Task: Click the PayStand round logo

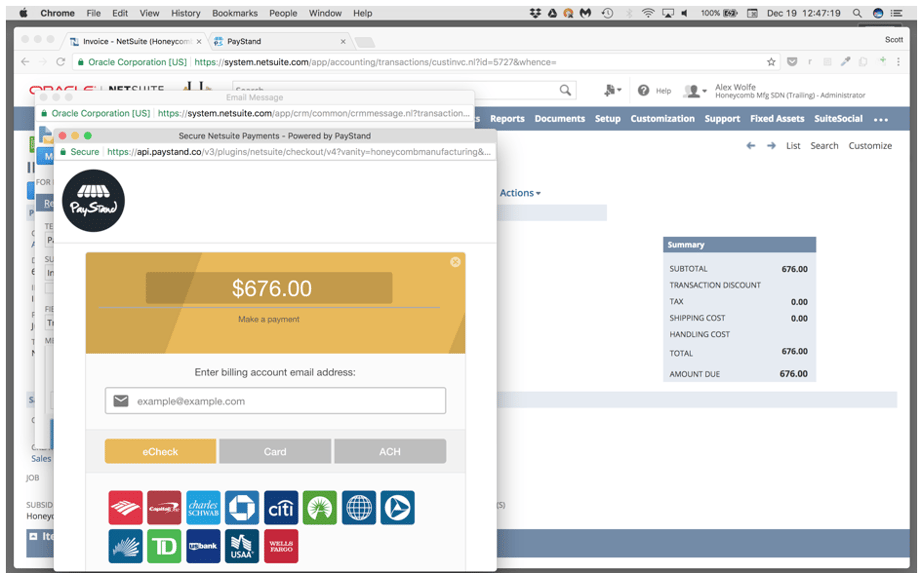Action: click(x=93, y=201)
